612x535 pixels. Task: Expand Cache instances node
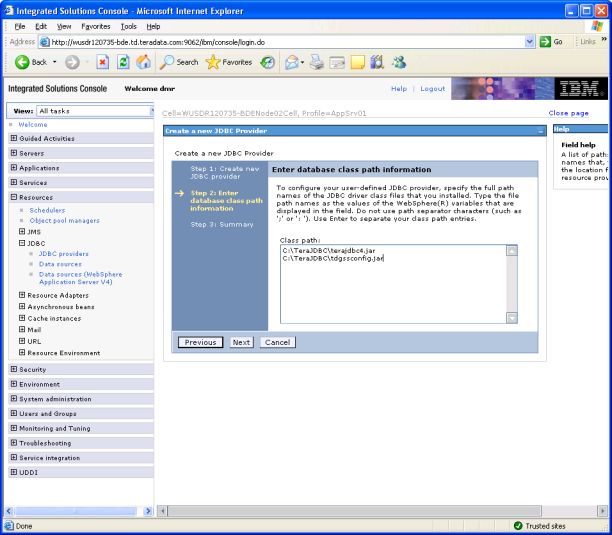tap(22, 318)
